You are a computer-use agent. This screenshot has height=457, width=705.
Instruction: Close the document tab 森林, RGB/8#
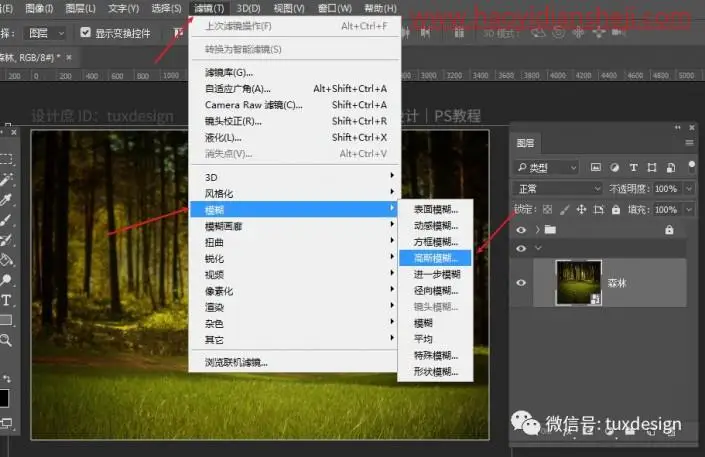point(69,57)
